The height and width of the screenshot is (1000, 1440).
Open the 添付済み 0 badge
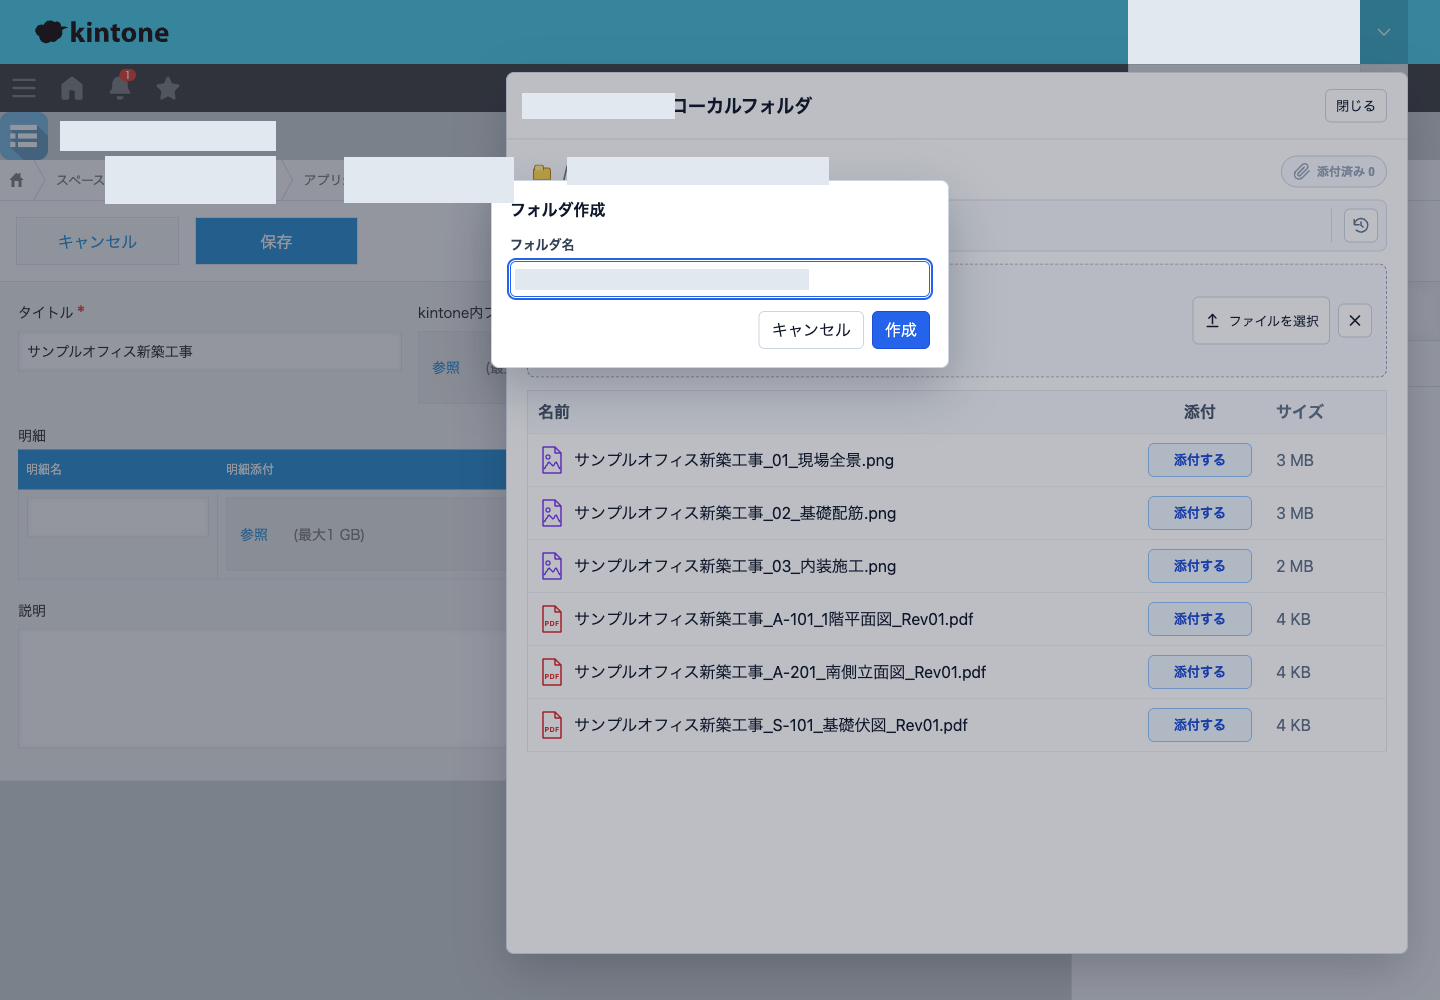click(x=1334, y=172)
